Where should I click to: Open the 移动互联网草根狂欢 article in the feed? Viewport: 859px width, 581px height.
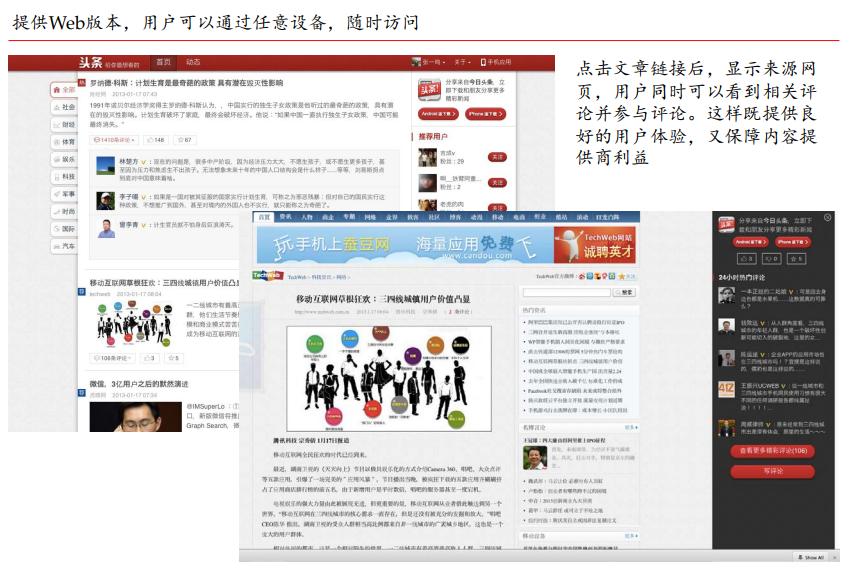164,283
